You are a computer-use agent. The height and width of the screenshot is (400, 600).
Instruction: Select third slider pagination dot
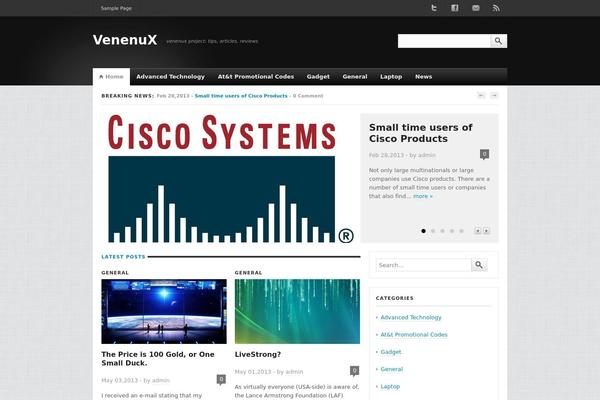[442, 231]
